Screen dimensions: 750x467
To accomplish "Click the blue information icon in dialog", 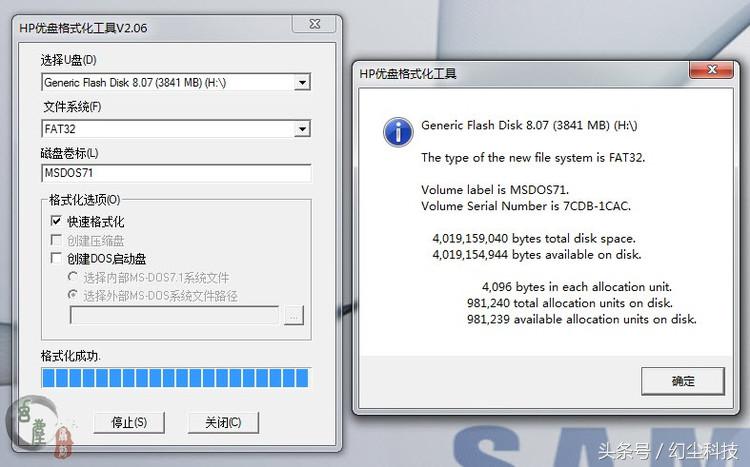I will point(398,132).
